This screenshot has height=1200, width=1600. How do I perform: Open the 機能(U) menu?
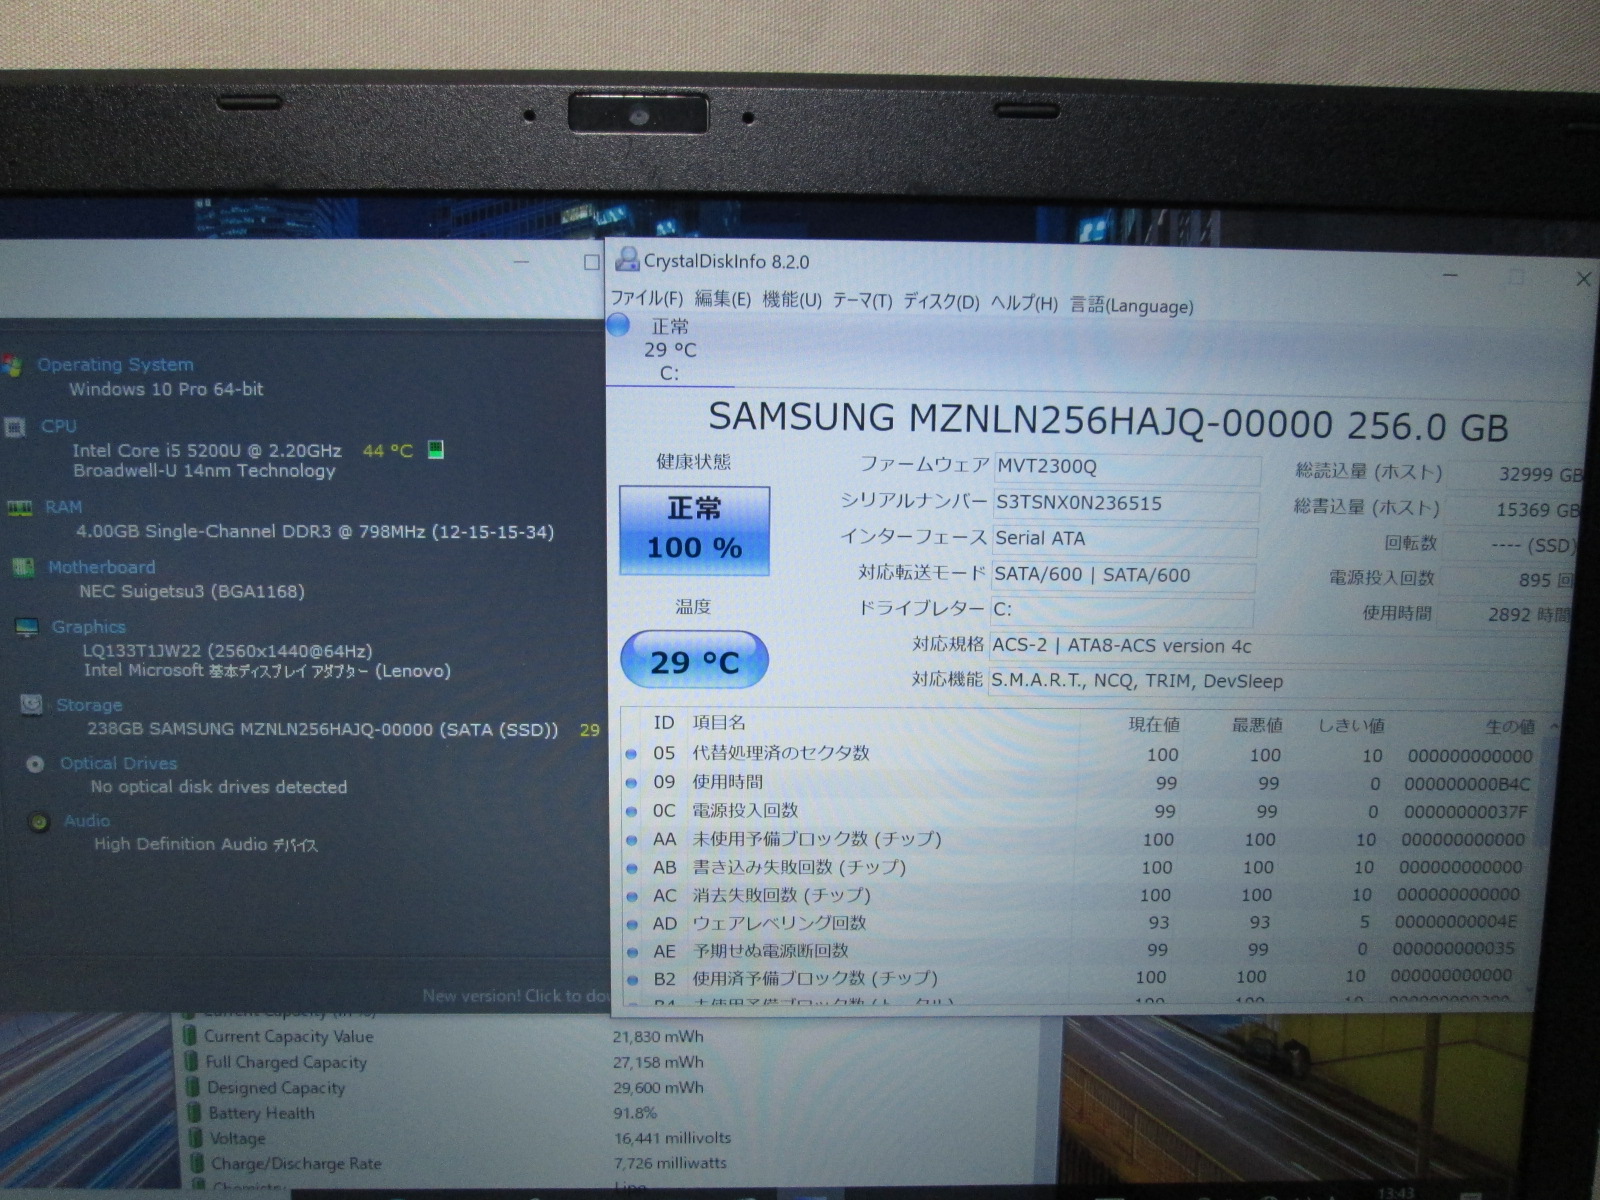(791, 301)
